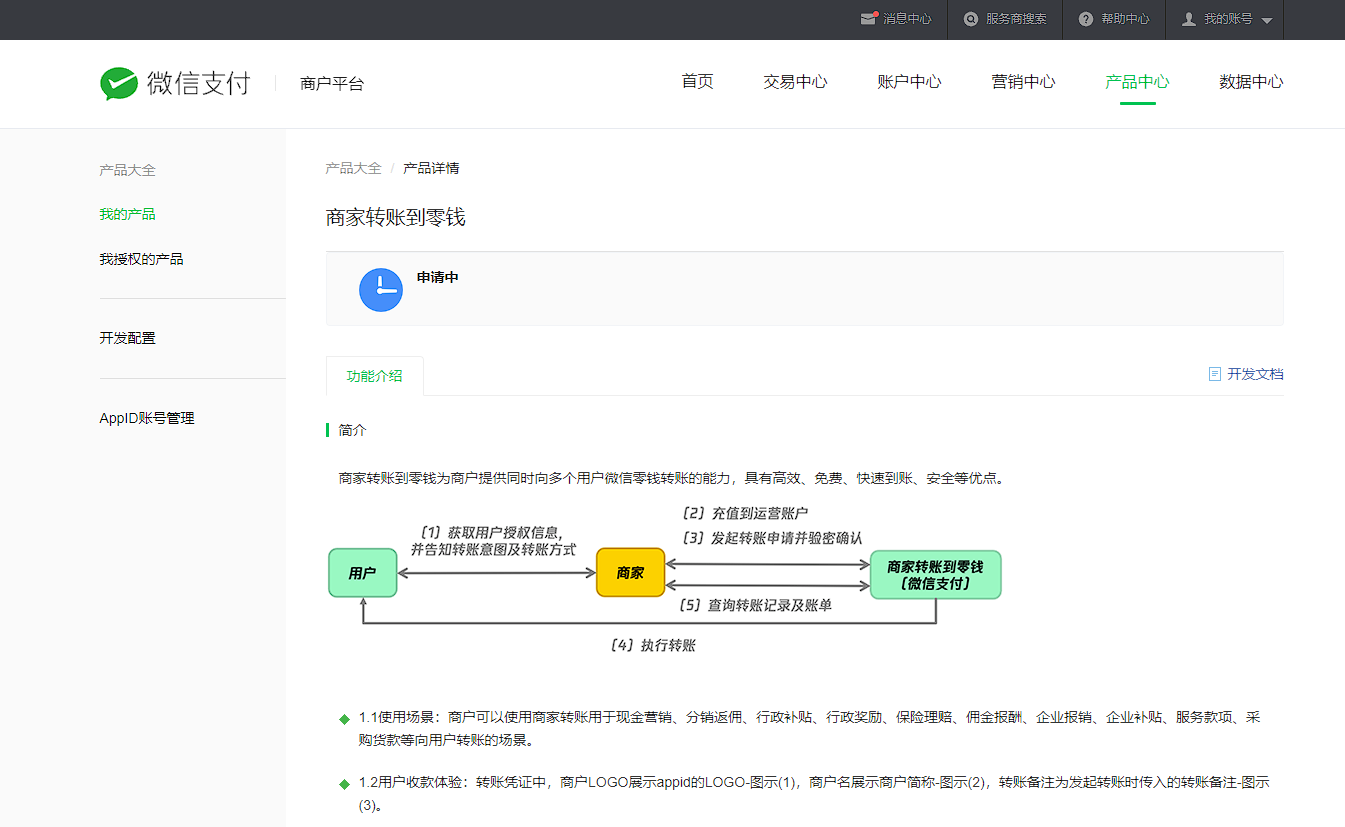Click the 产品详情 breadcrumb text
The image size is (1345, 827).
pyautogui.click(x=431, y=168)
